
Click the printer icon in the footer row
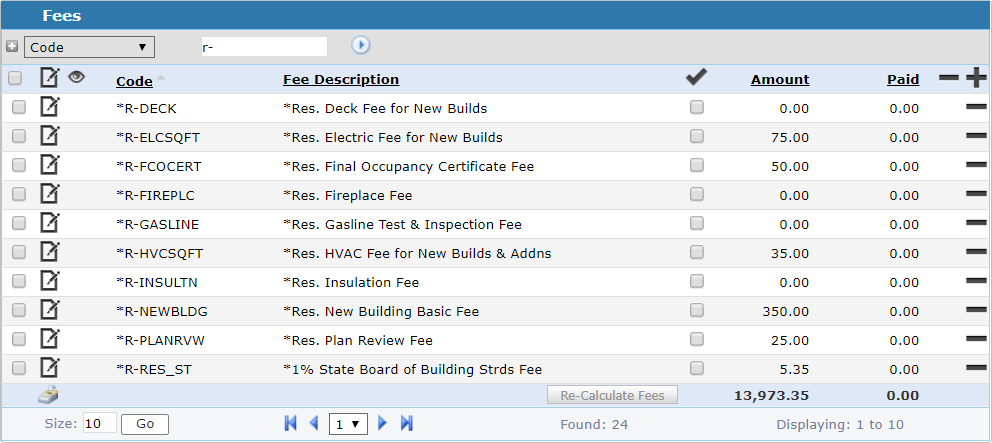click(x=49, y=395)
